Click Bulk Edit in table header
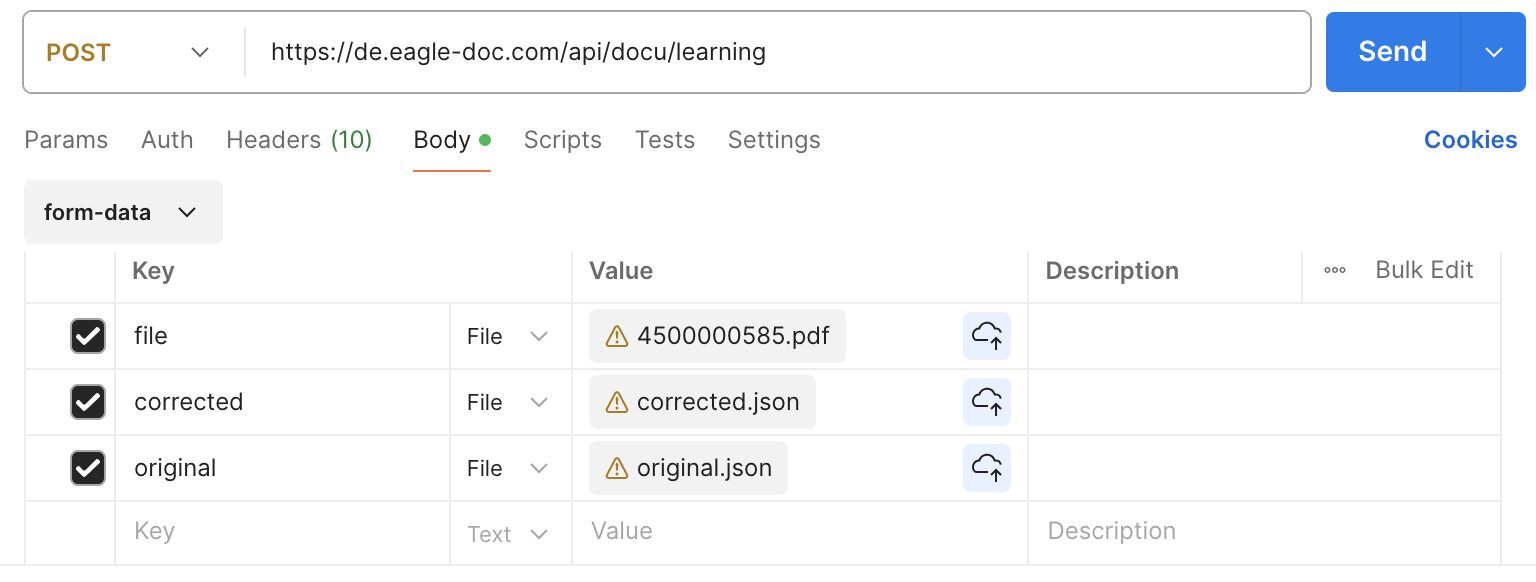 tap(1424, 270)
